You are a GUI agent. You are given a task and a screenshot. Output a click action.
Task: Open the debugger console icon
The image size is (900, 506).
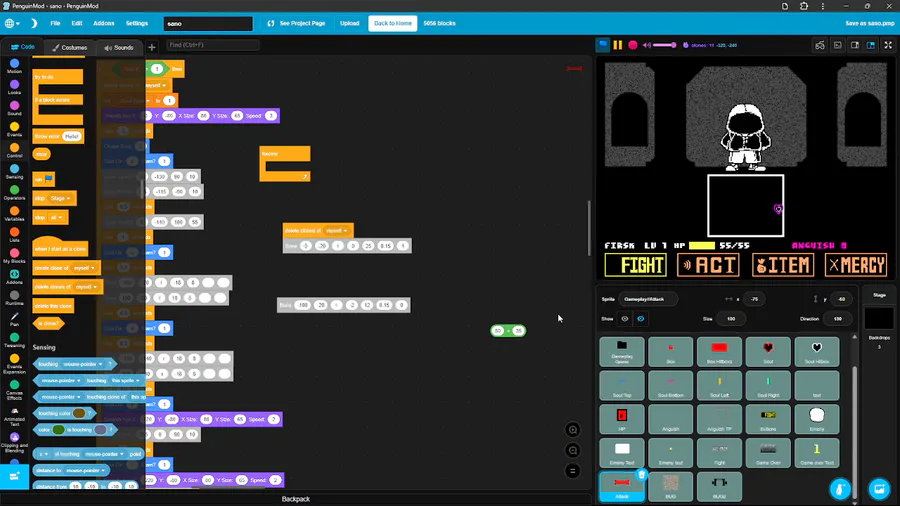(x=837, y=45)
